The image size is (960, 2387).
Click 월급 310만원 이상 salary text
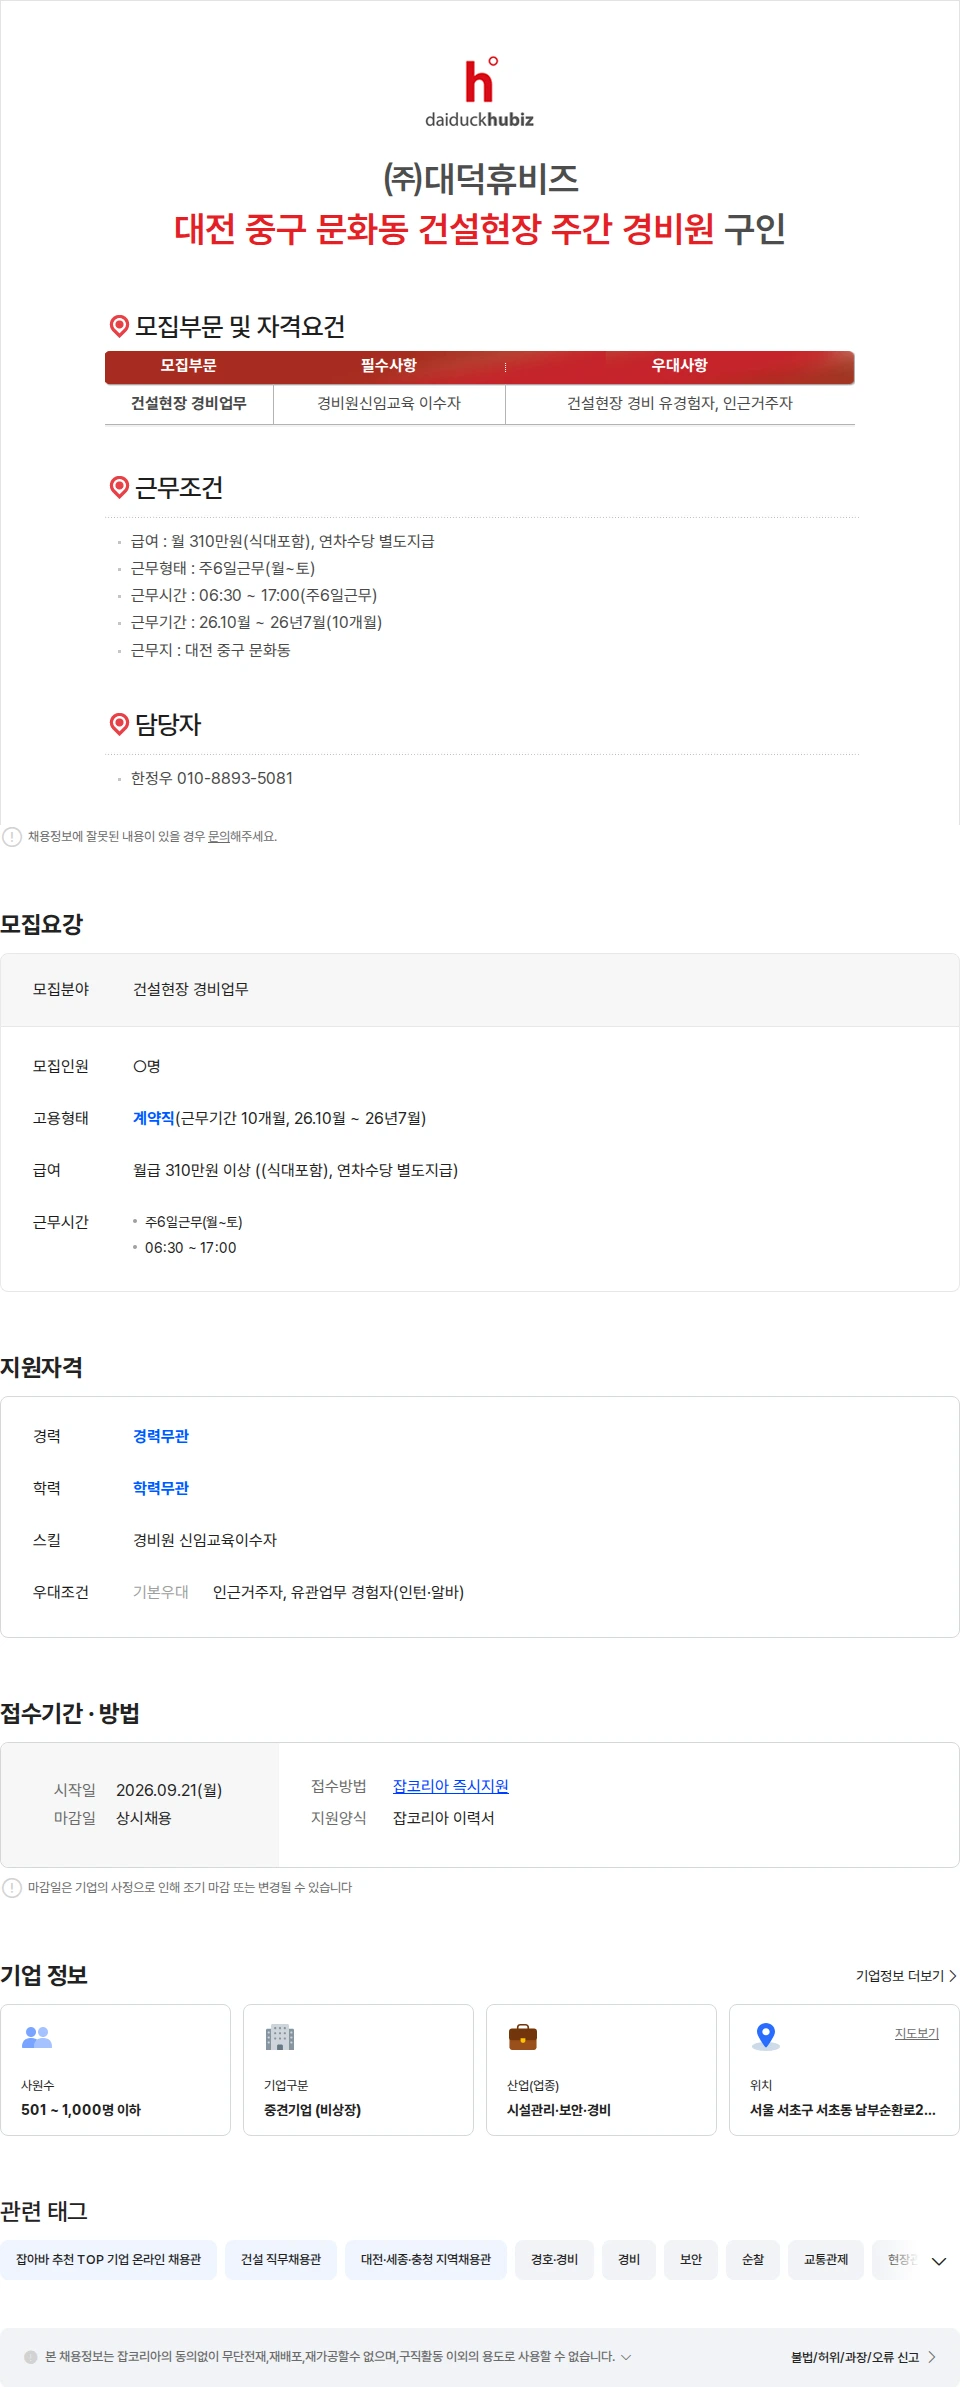pyautogui.click(x=295, y=1170)
